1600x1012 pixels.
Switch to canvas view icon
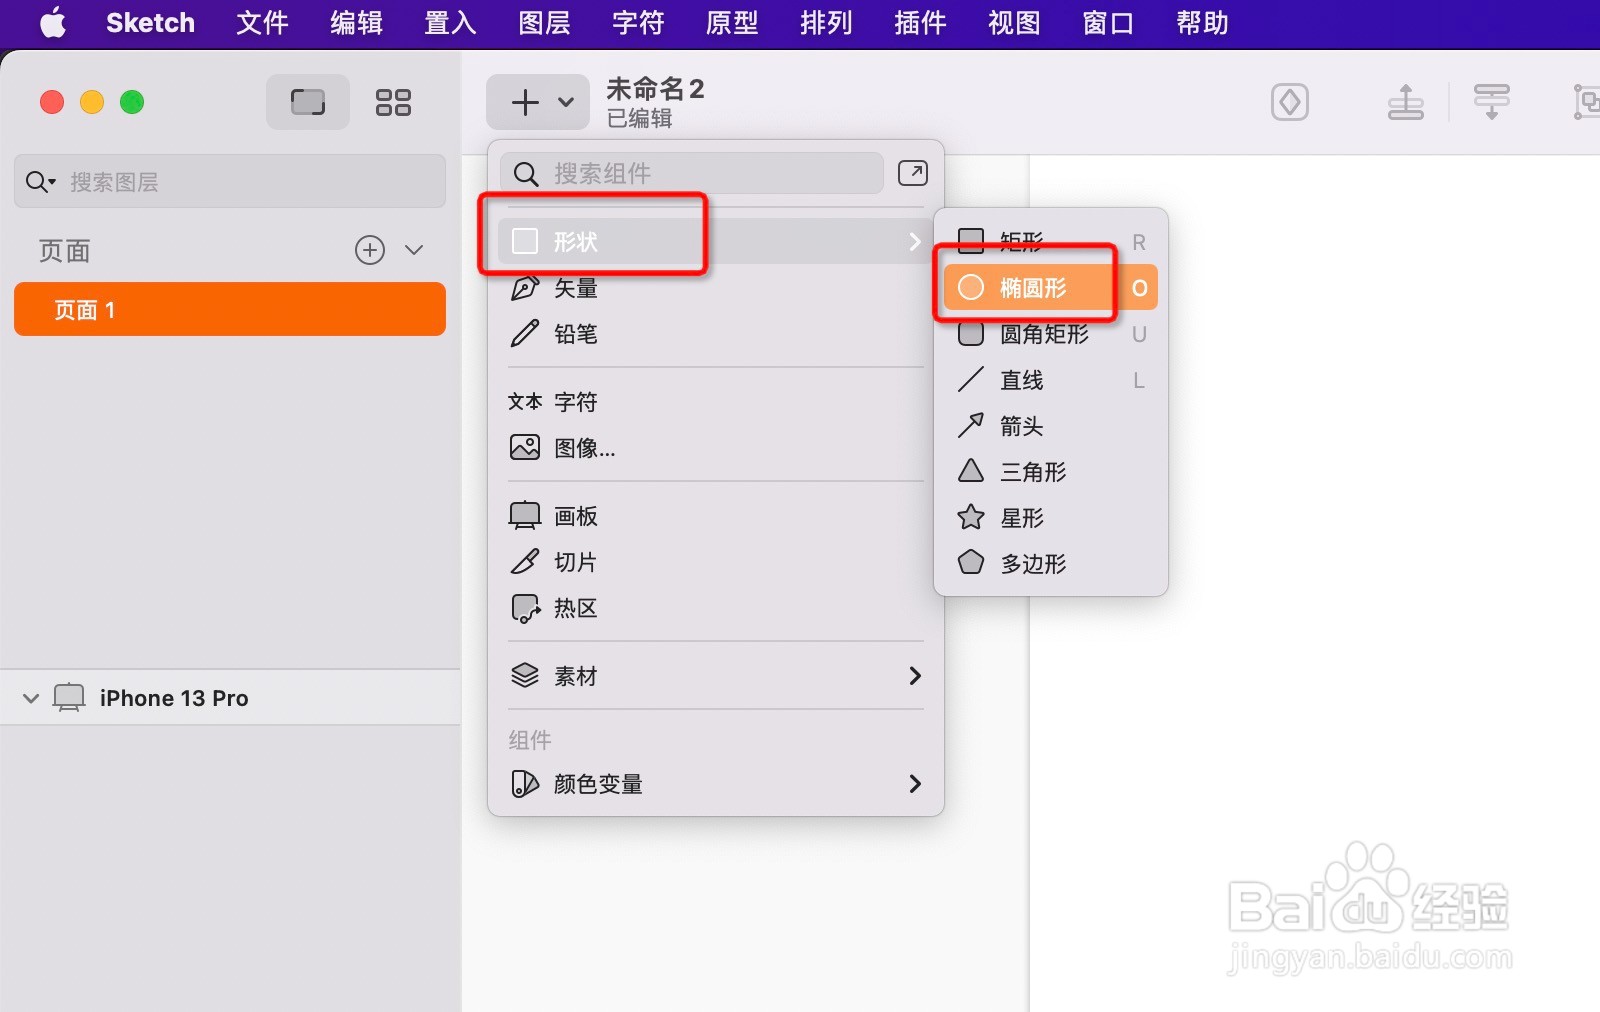click(x=308, y=102)
